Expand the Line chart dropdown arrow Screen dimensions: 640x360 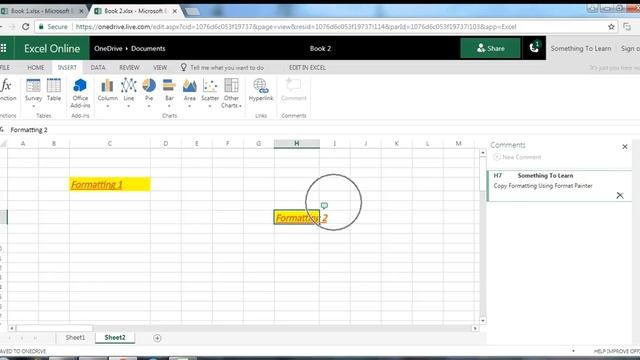(x=129, y=106)
